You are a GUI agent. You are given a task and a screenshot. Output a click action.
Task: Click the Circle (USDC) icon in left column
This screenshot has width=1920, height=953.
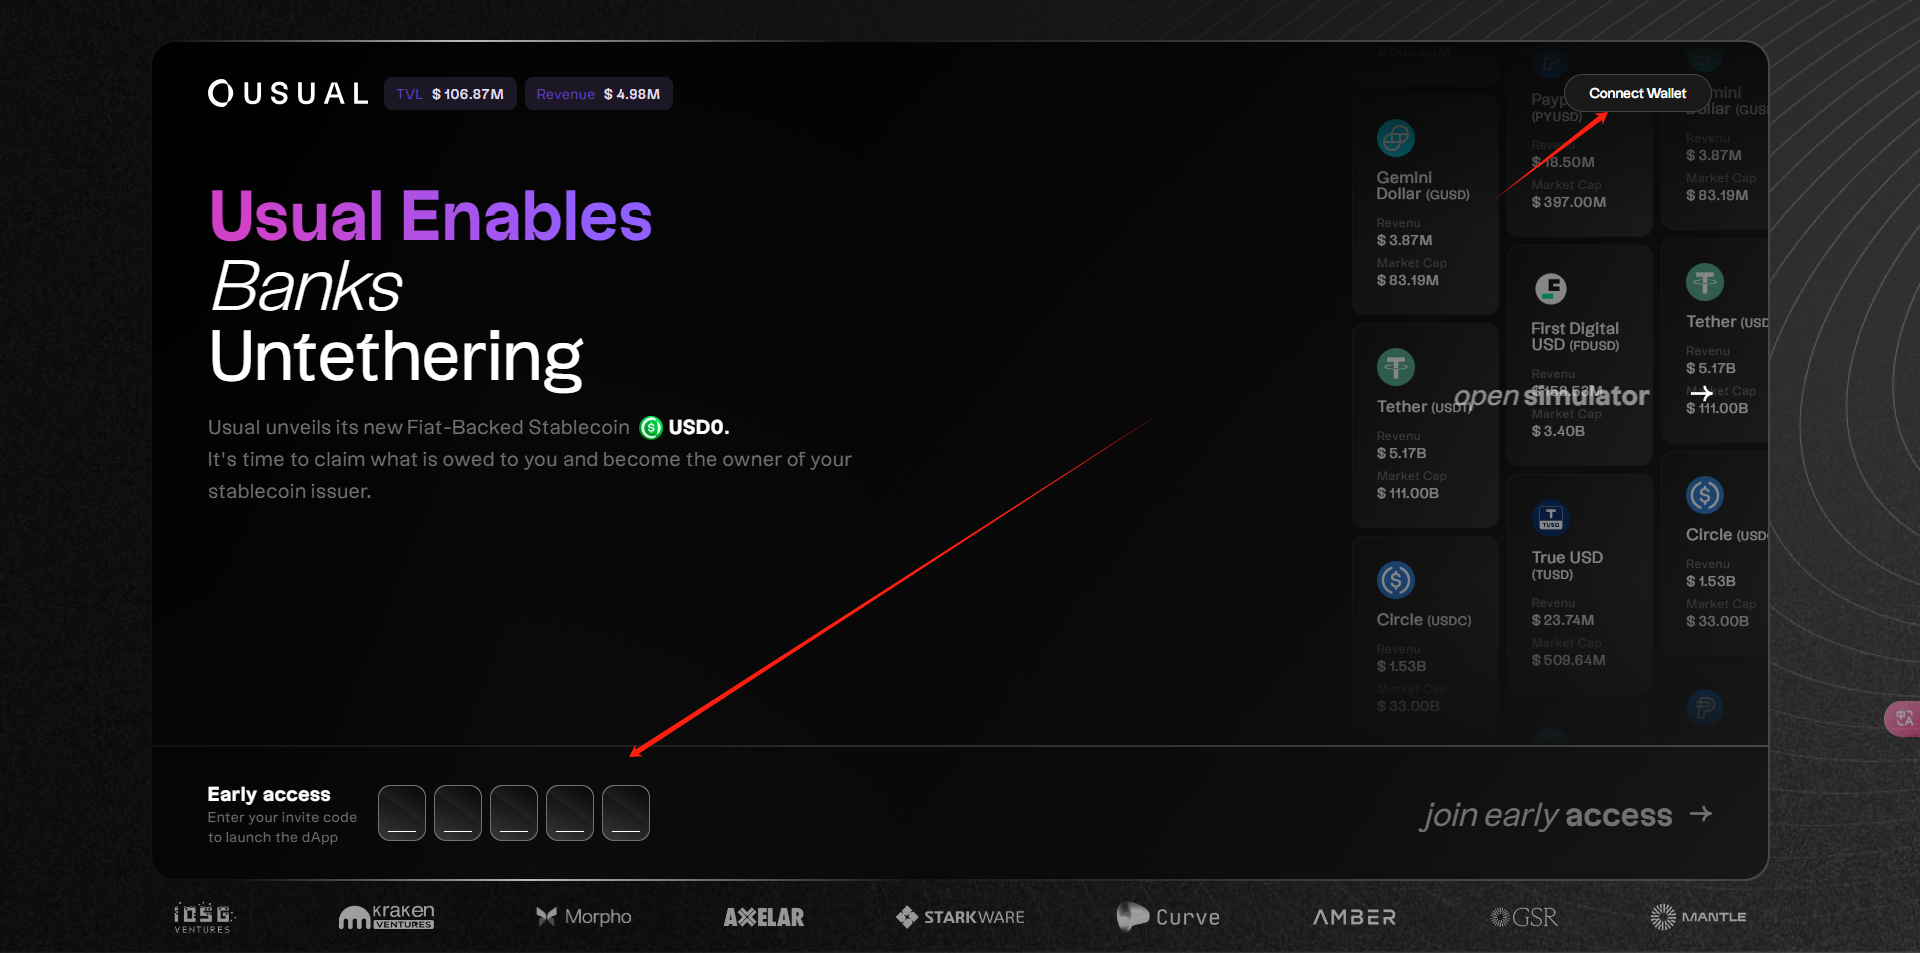(1396, 580)
